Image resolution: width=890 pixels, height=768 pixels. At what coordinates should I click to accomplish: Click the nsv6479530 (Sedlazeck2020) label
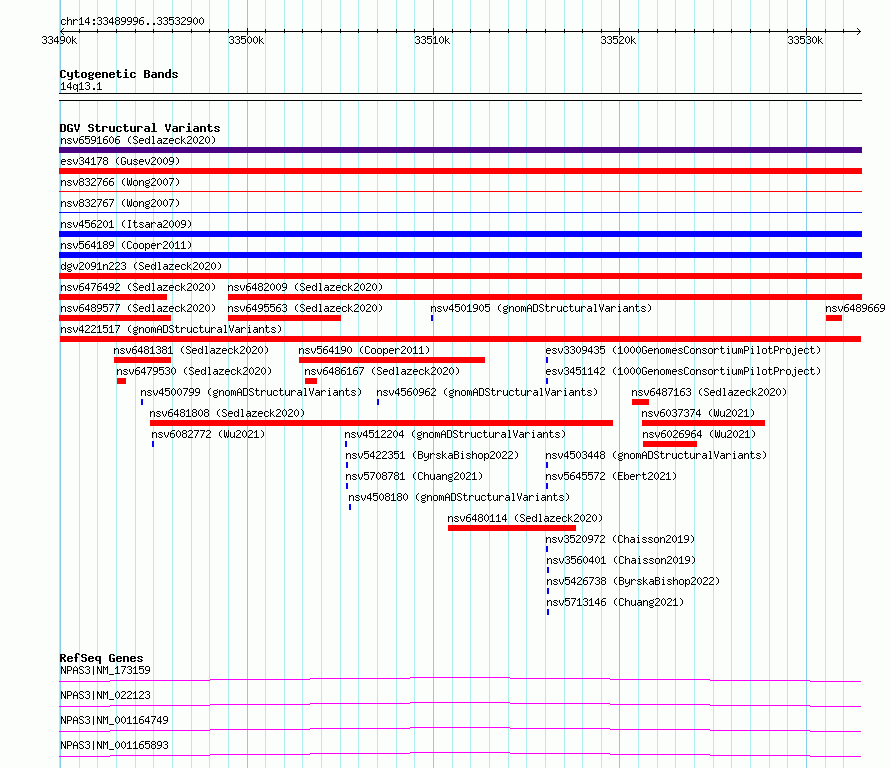pyautogui.click(x=194, y=371)
